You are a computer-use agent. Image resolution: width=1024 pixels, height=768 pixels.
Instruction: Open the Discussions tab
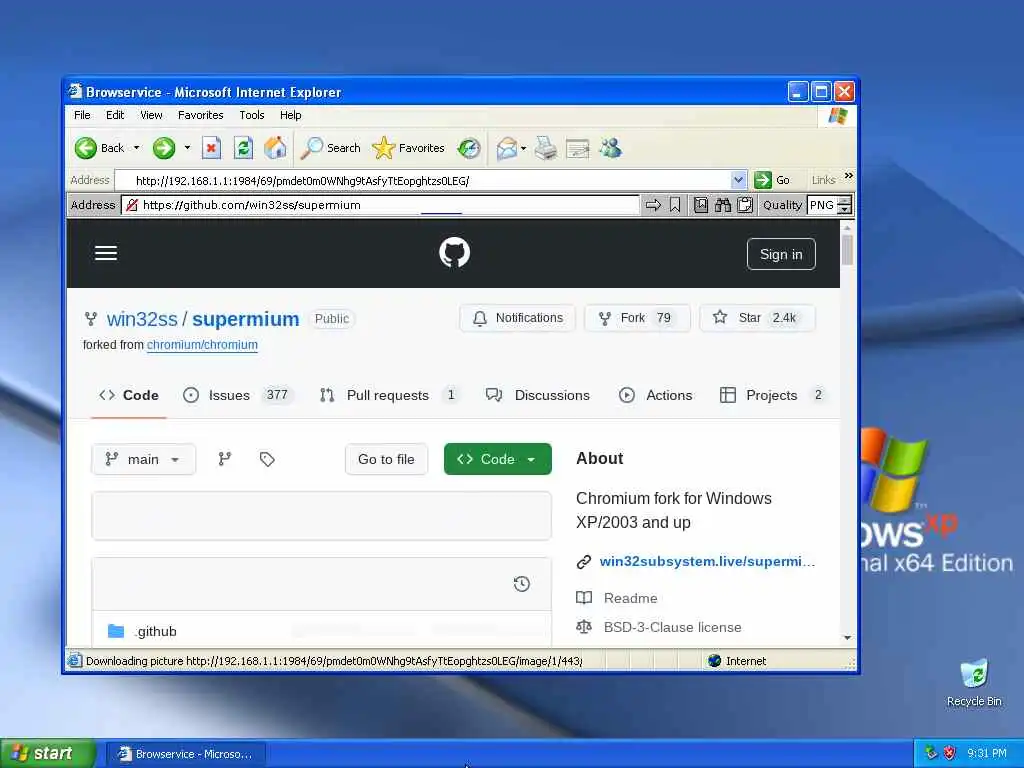537,395
